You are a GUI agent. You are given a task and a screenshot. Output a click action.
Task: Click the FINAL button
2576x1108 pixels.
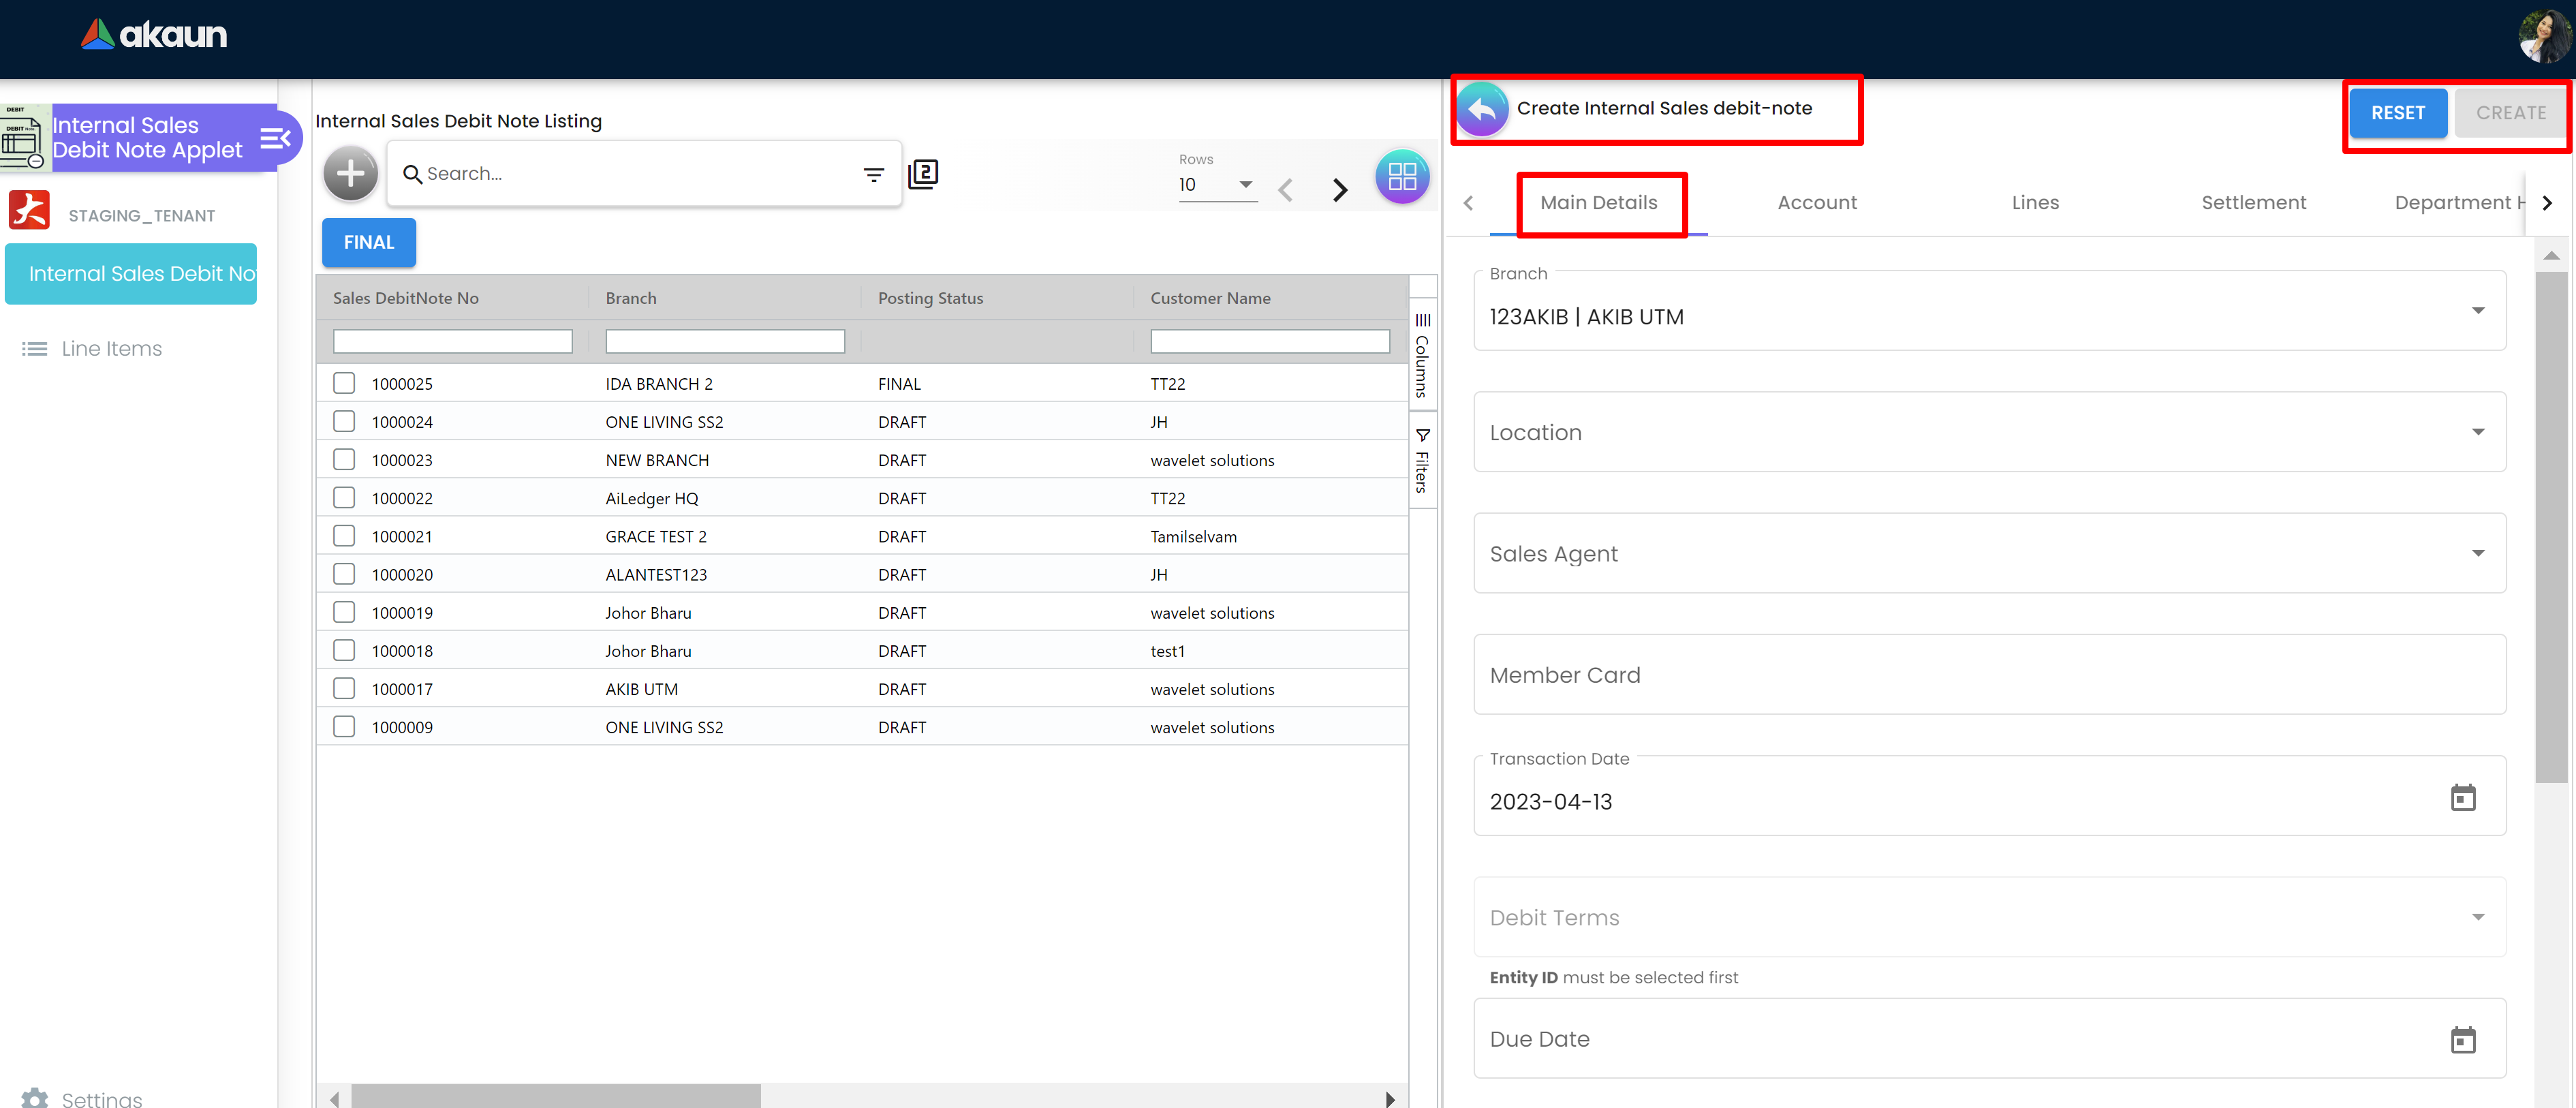pyautogui.click(x=368, y=243)
